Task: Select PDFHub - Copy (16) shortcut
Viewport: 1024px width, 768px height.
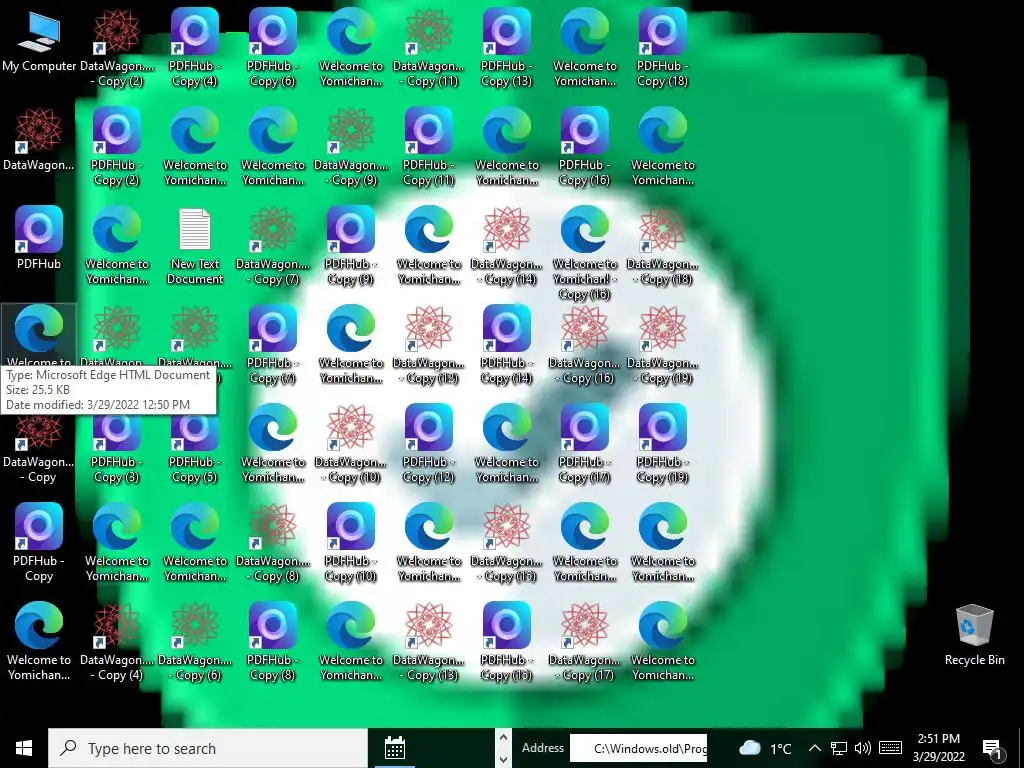Action: [584, 148]
